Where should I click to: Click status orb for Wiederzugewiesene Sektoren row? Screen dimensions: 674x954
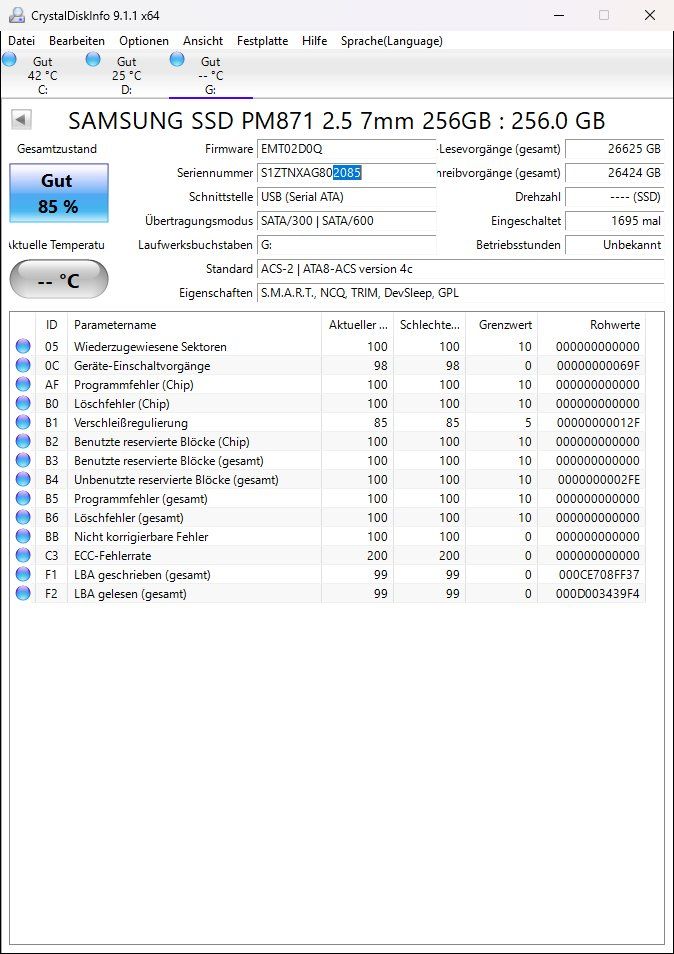23,346
